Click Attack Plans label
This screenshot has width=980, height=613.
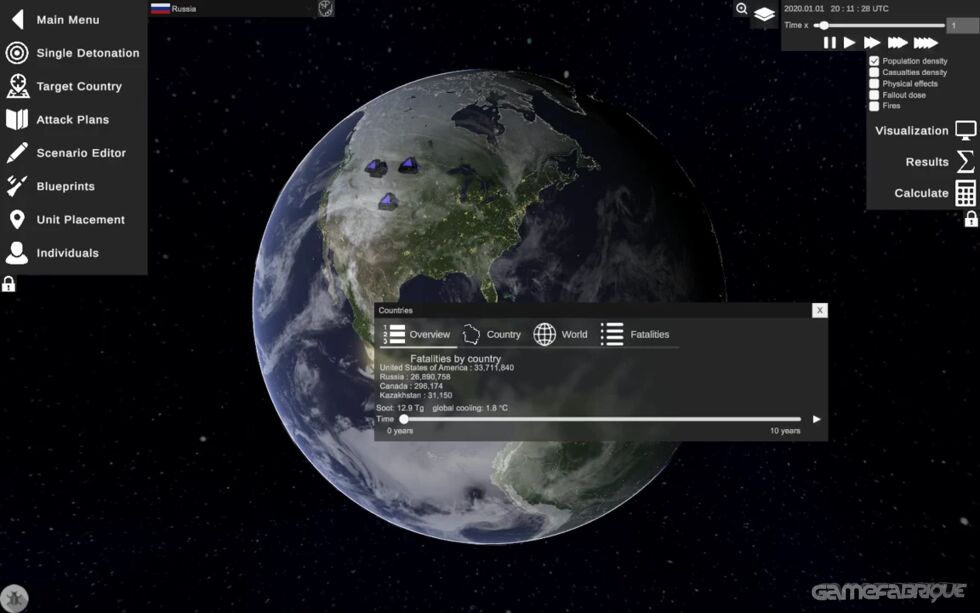pyautogui.click(x=72, y=119)
